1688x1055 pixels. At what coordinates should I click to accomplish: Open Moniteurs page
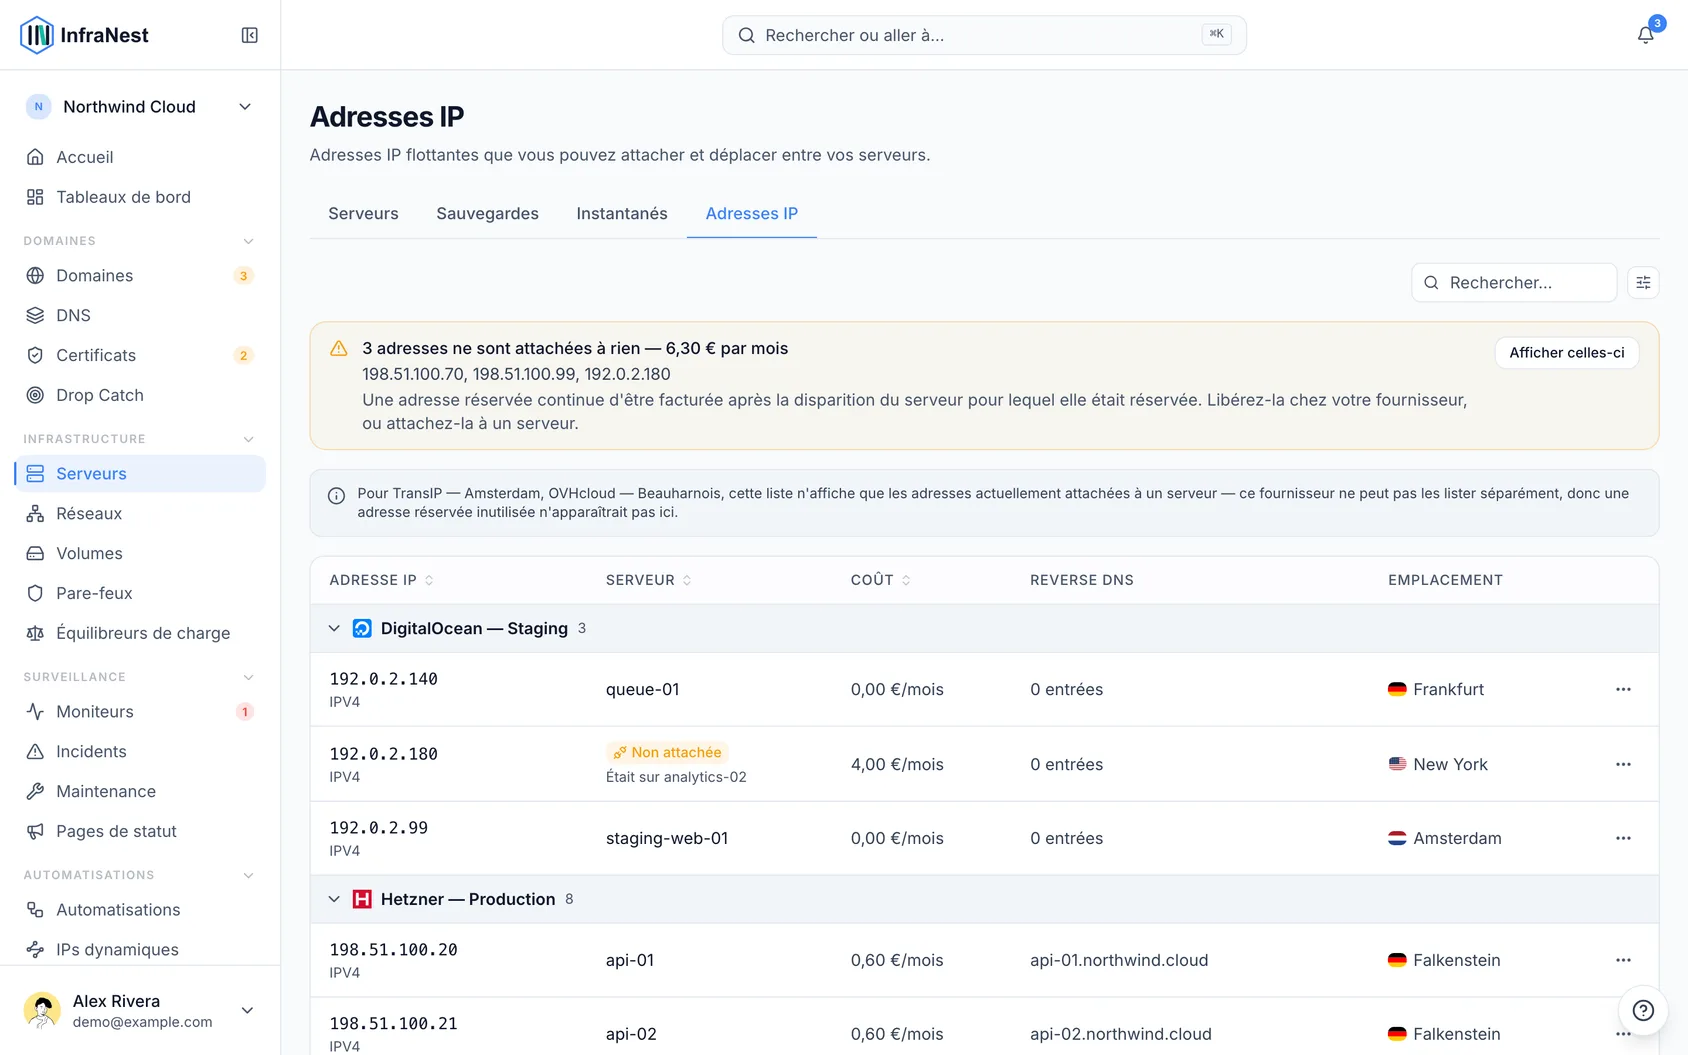pos(140,711)
